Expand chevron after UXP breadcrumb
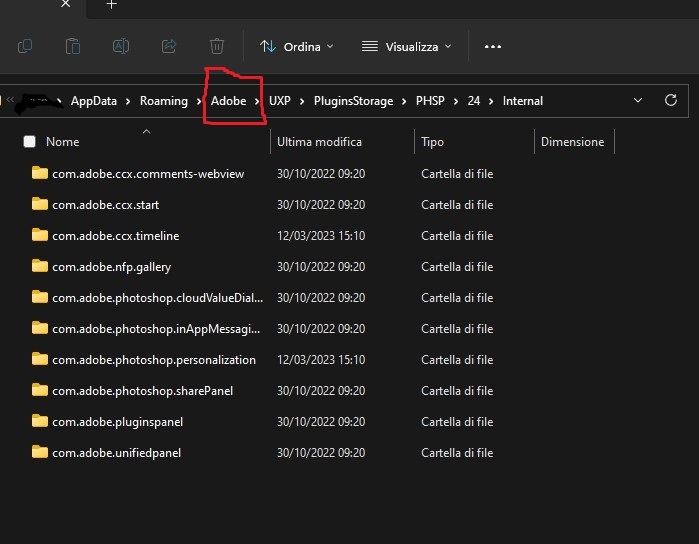 point(302,102)
